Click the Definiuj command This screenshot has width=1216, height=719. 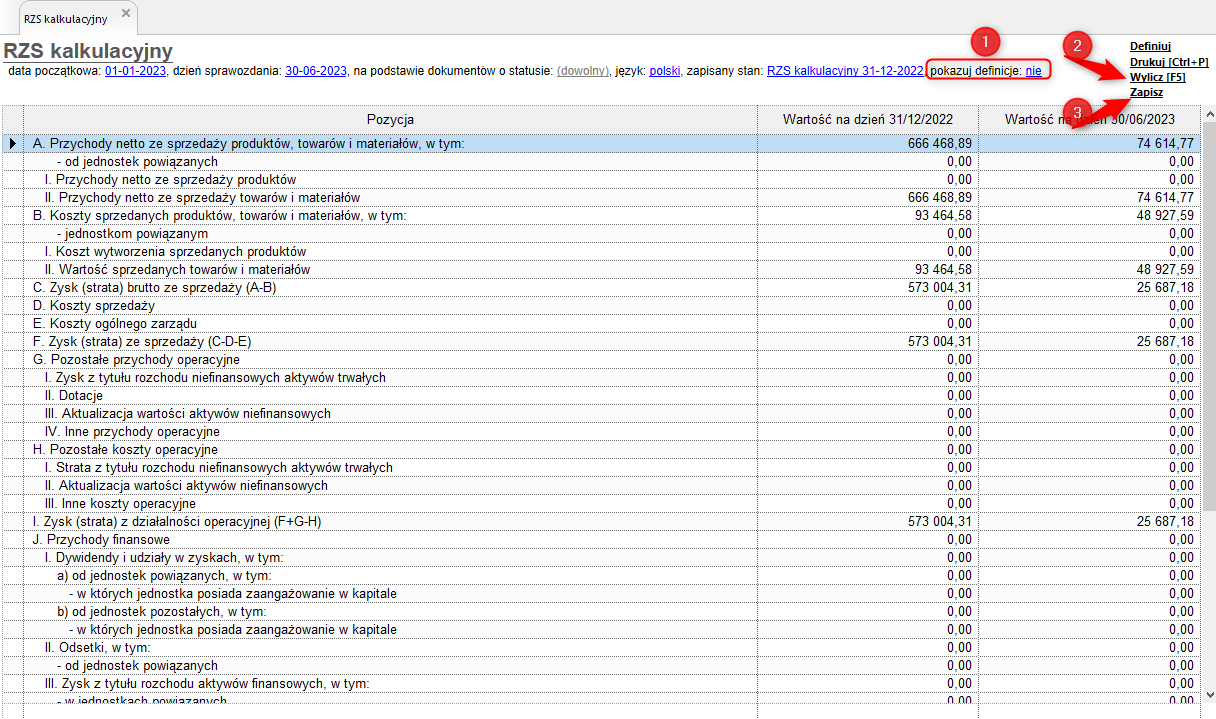click(x=1150, y=46)
